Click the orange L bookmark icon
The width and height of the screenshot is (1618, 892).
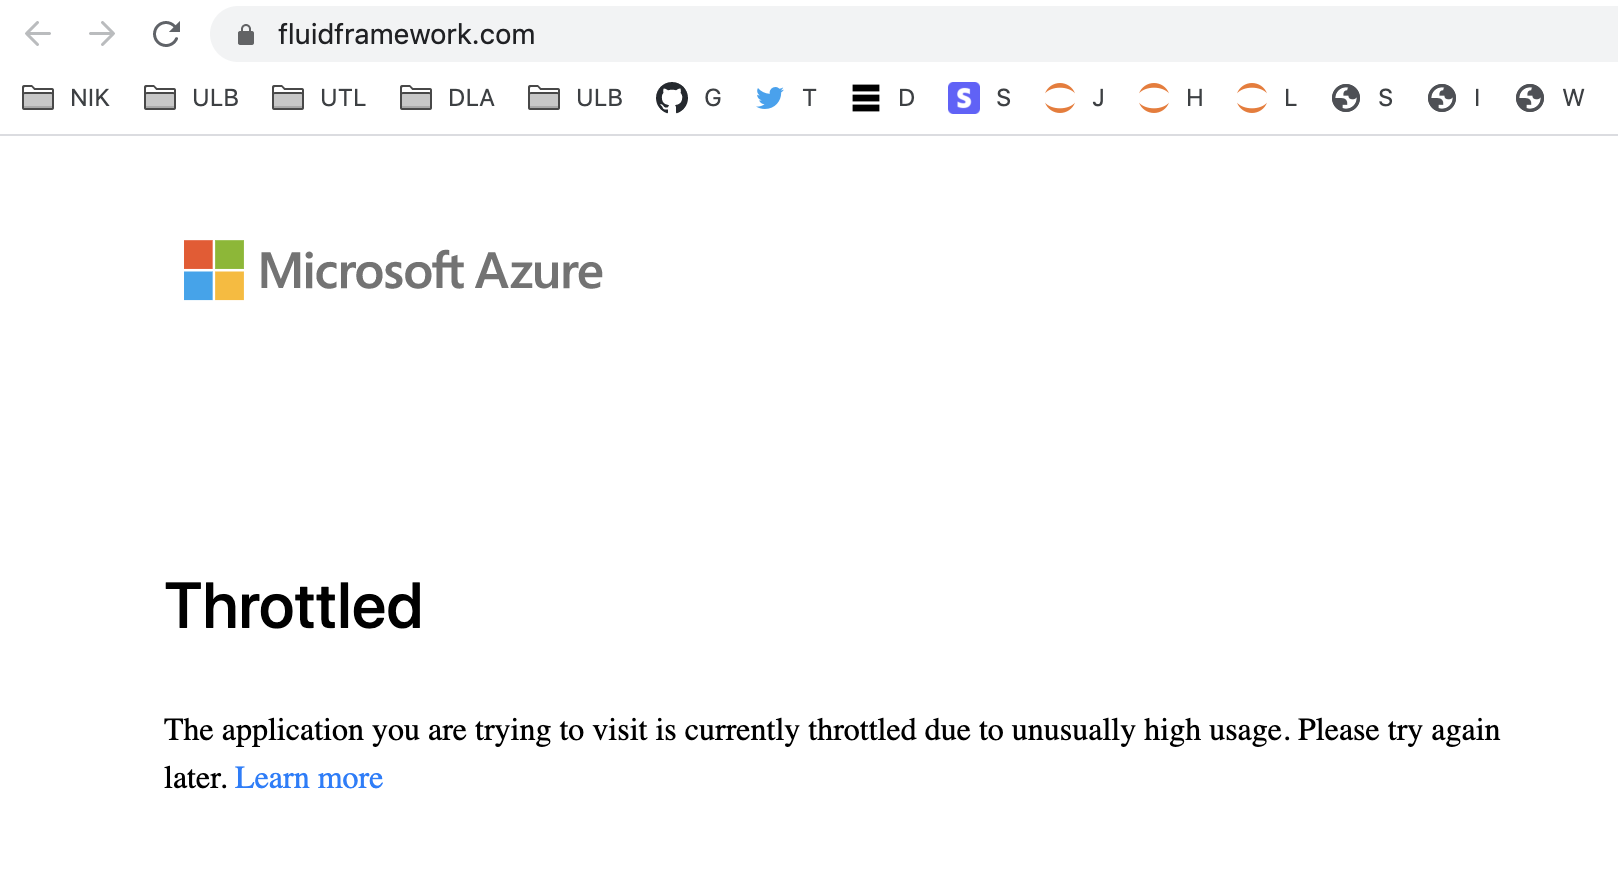(1251, 98)
